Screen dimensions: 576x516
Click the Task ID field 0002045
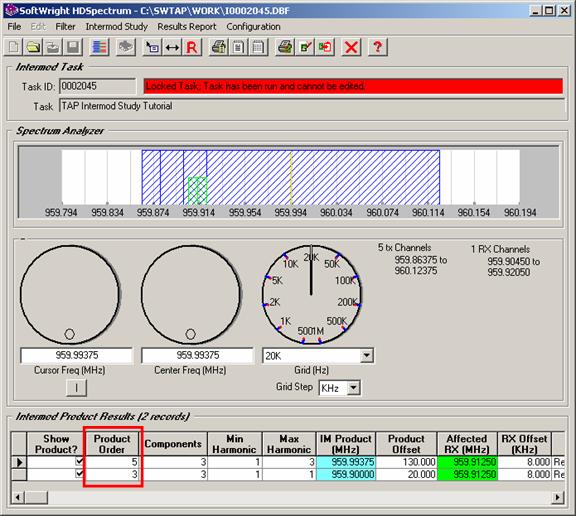tap(97, 86)
